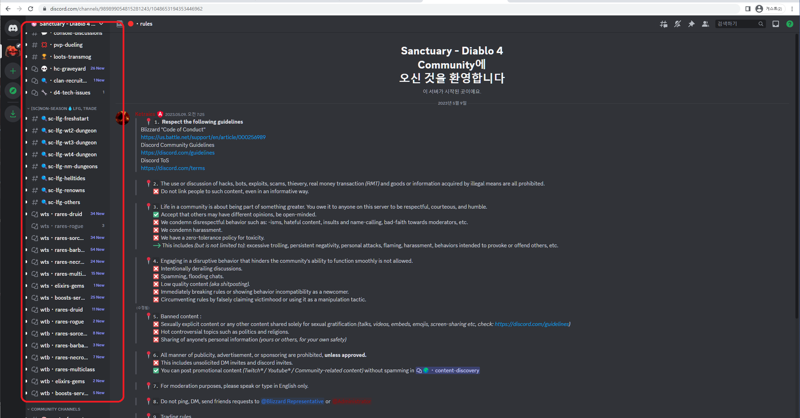Viewport: 800px width, 418px height.
Task: Open the wtb rares-druid forum
Action: [66, 309]
